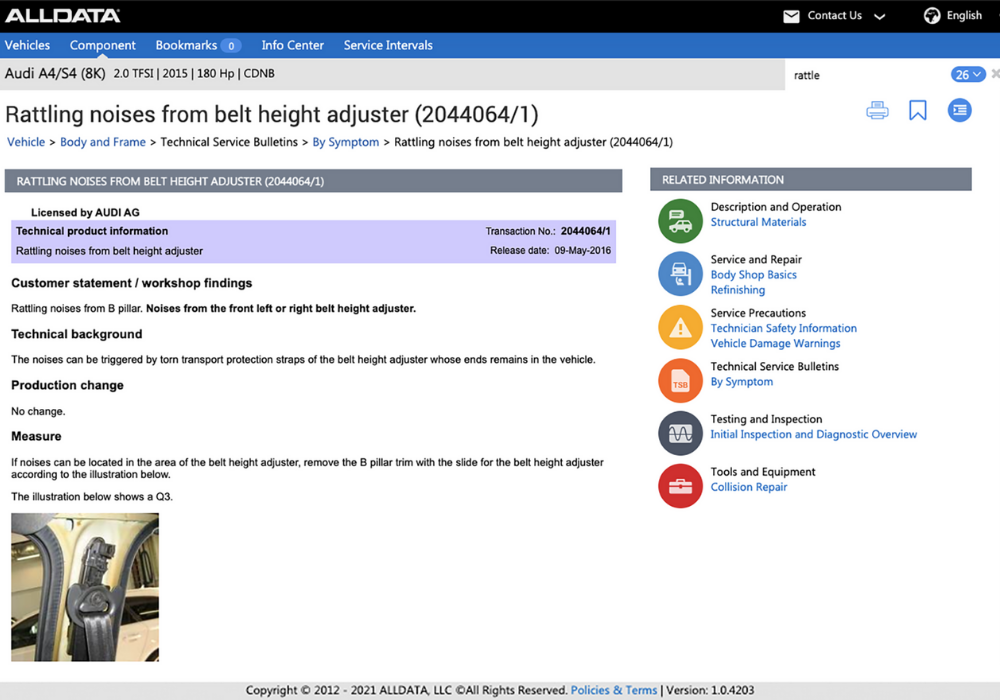The height and width of the screenshot is (700, 1000).
Task: Click the 'Customer statement / workshop findings' heading
Action: [131, 283]
